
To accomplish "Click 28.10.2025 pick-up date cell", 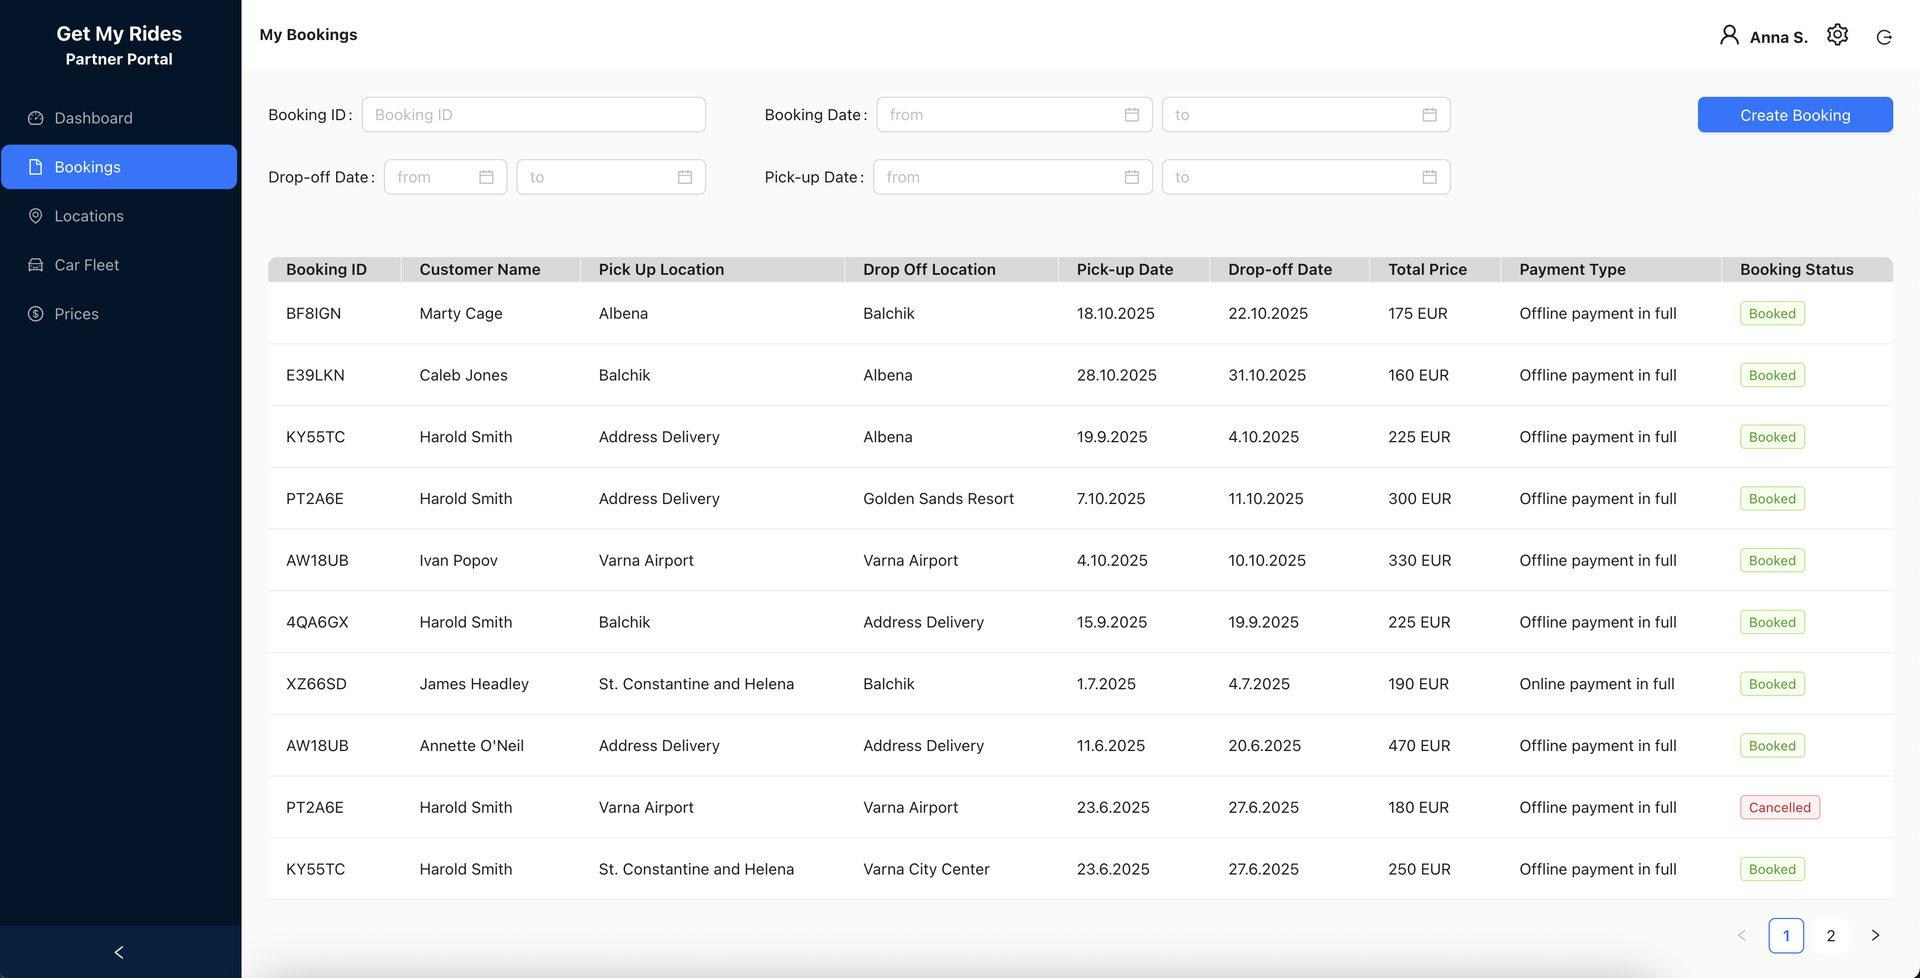I will (x=1116, y=376).
